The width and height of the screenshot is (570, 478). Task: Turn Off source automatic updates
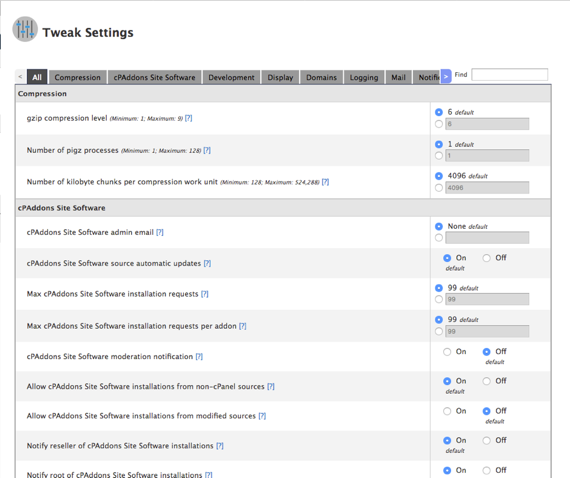click(x=486, y=258)
